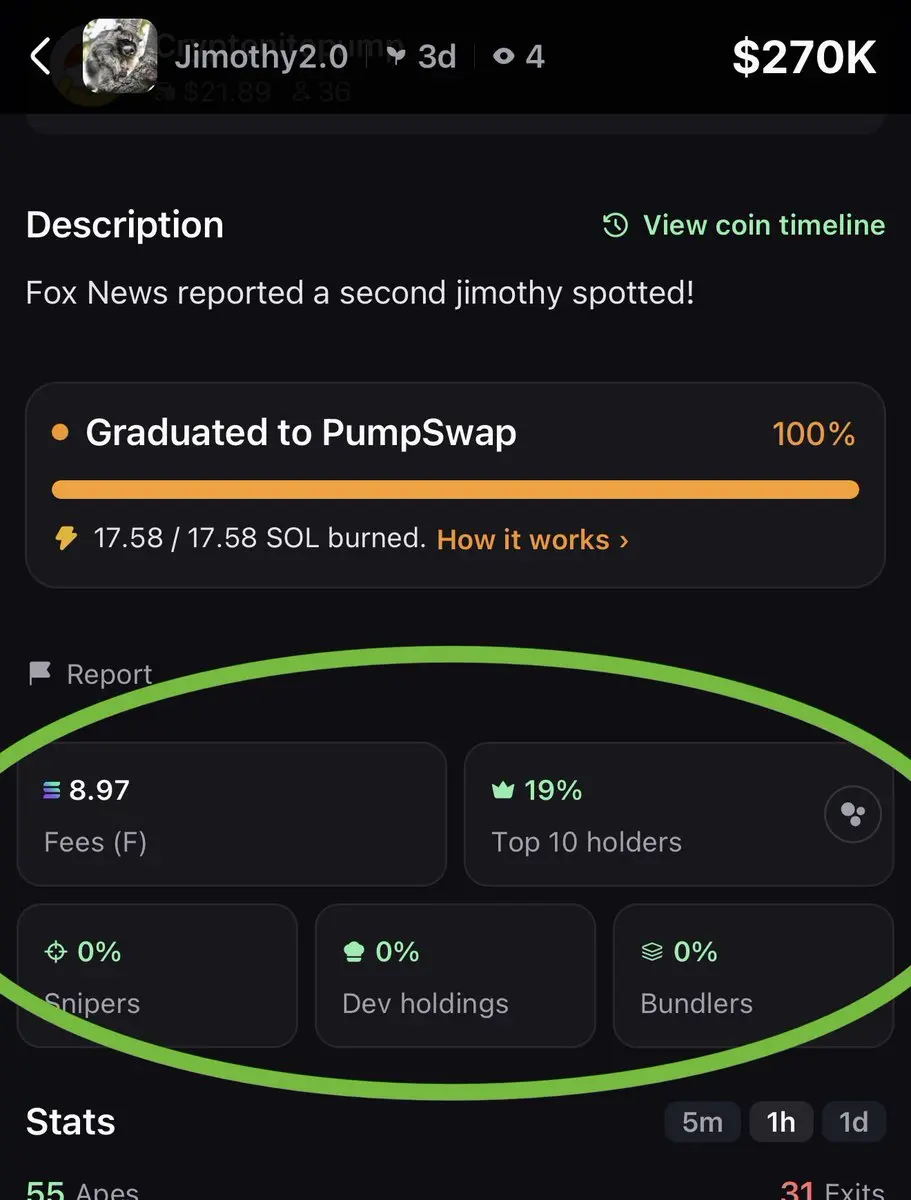
Task: Select the 1d stats interval
Action: tap(853, 1122)
